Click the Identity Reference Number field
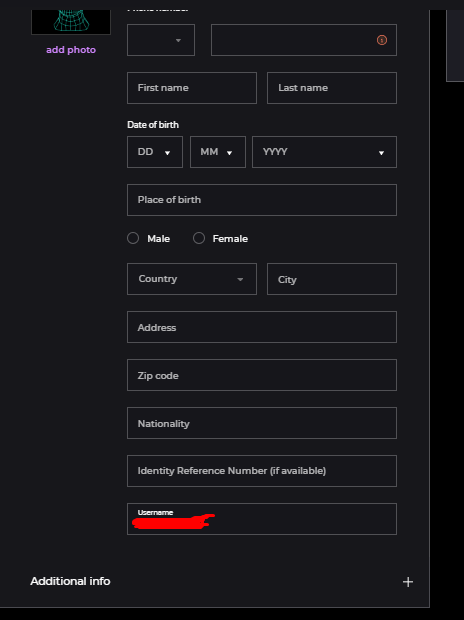This screenshot has height=620, width=464. pos(262,471)
